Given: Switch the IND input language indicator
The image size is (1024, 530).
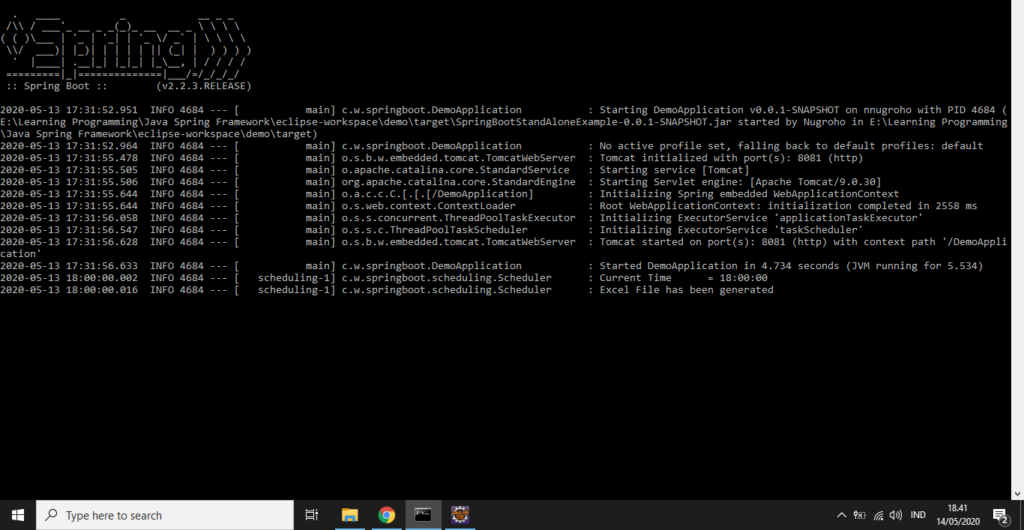Looking at the screenshot, I should [918, 514].
